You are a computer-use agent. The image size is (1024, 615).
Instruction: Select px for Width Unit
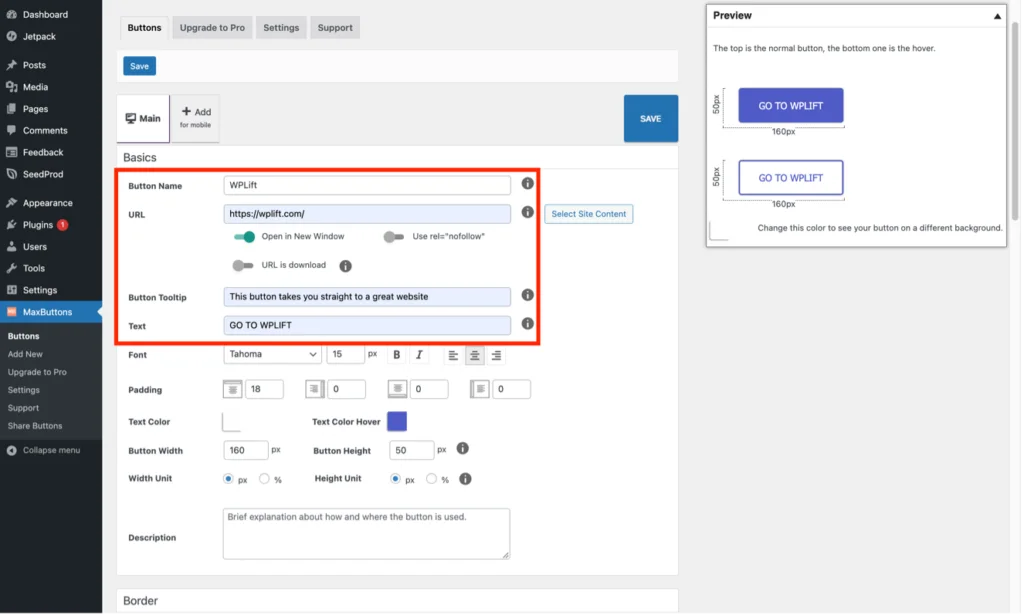pyautogui.click(x=228, y=479)
